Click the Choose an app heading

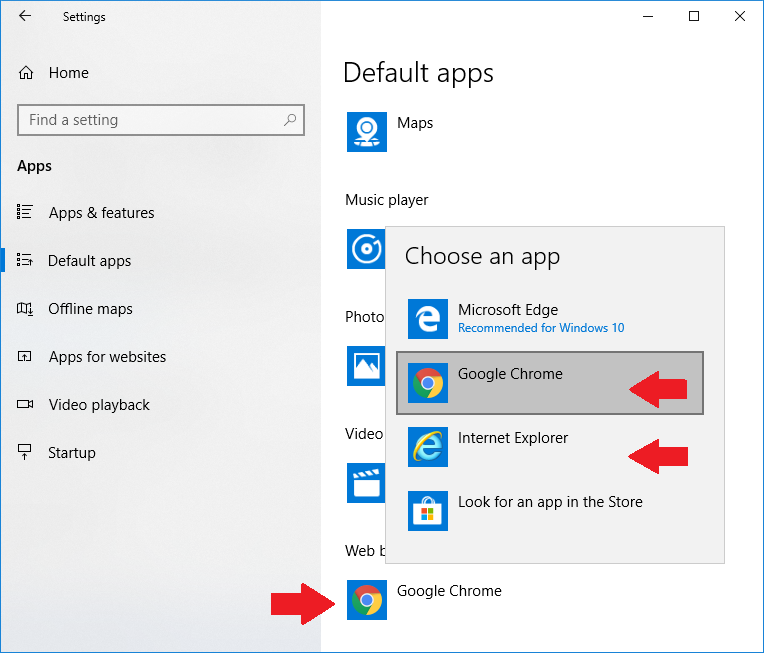point(482,256)
